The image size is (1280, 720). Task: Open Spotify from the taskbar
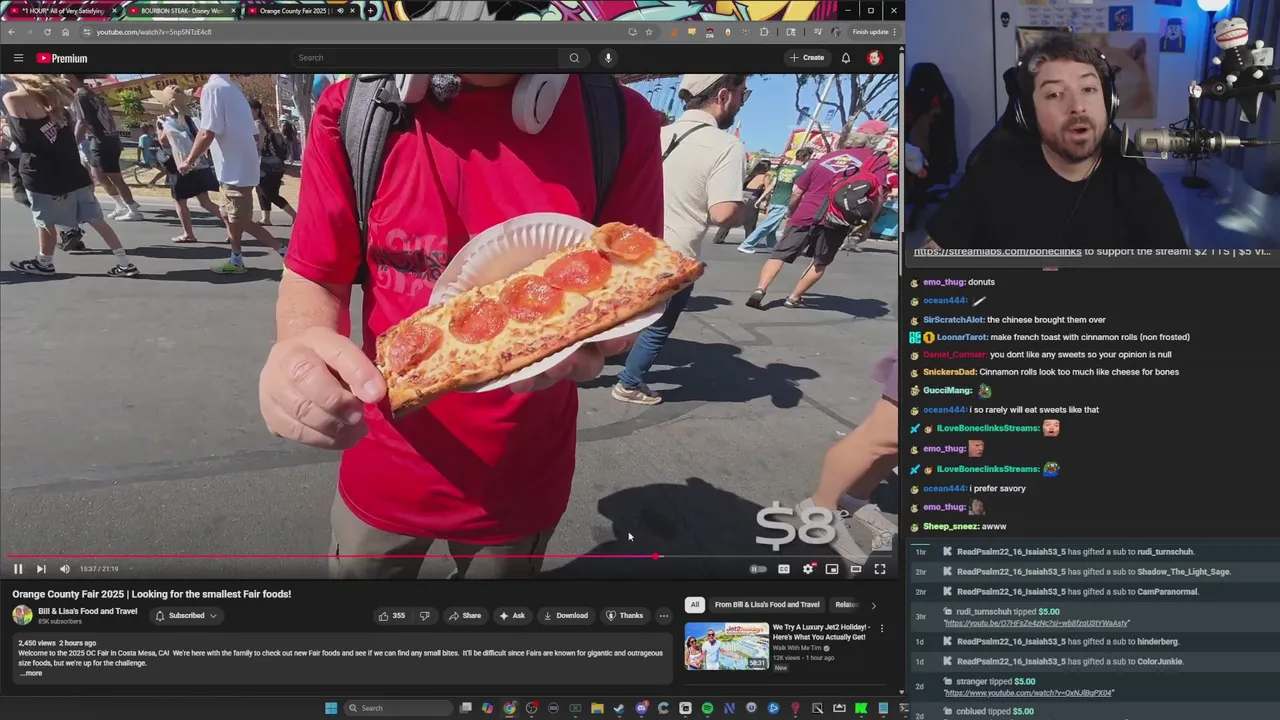pos(707,708)
